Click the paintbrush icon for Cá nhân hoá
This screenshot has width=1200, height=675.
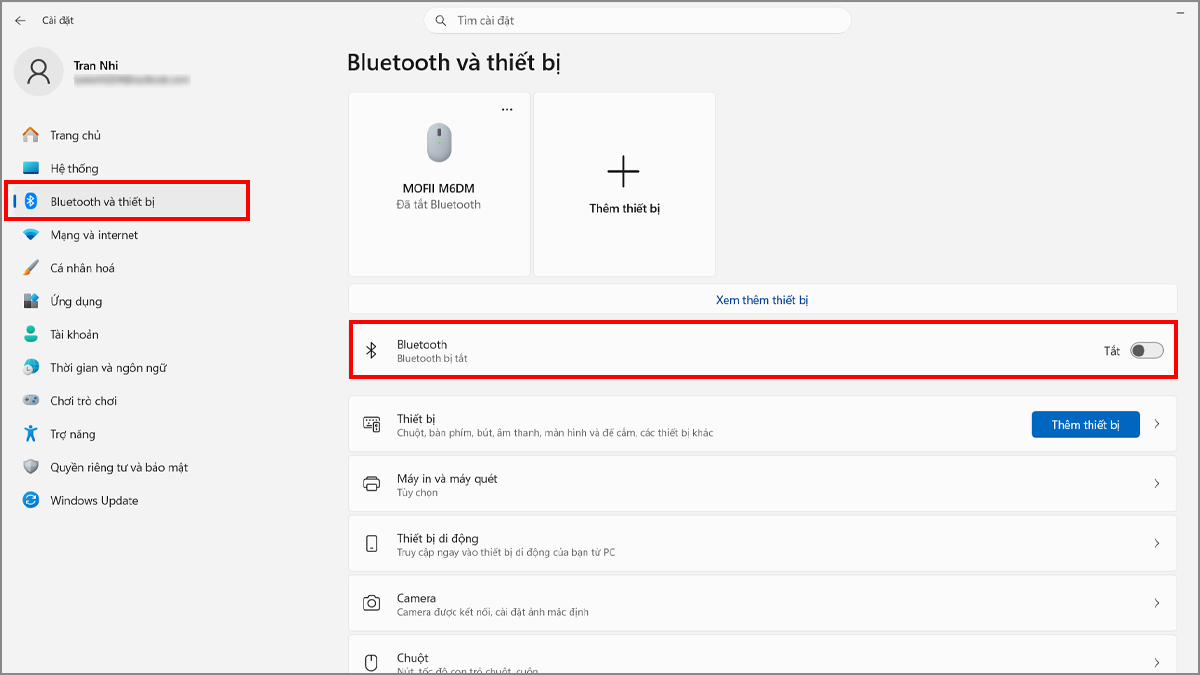click(31, 268)
